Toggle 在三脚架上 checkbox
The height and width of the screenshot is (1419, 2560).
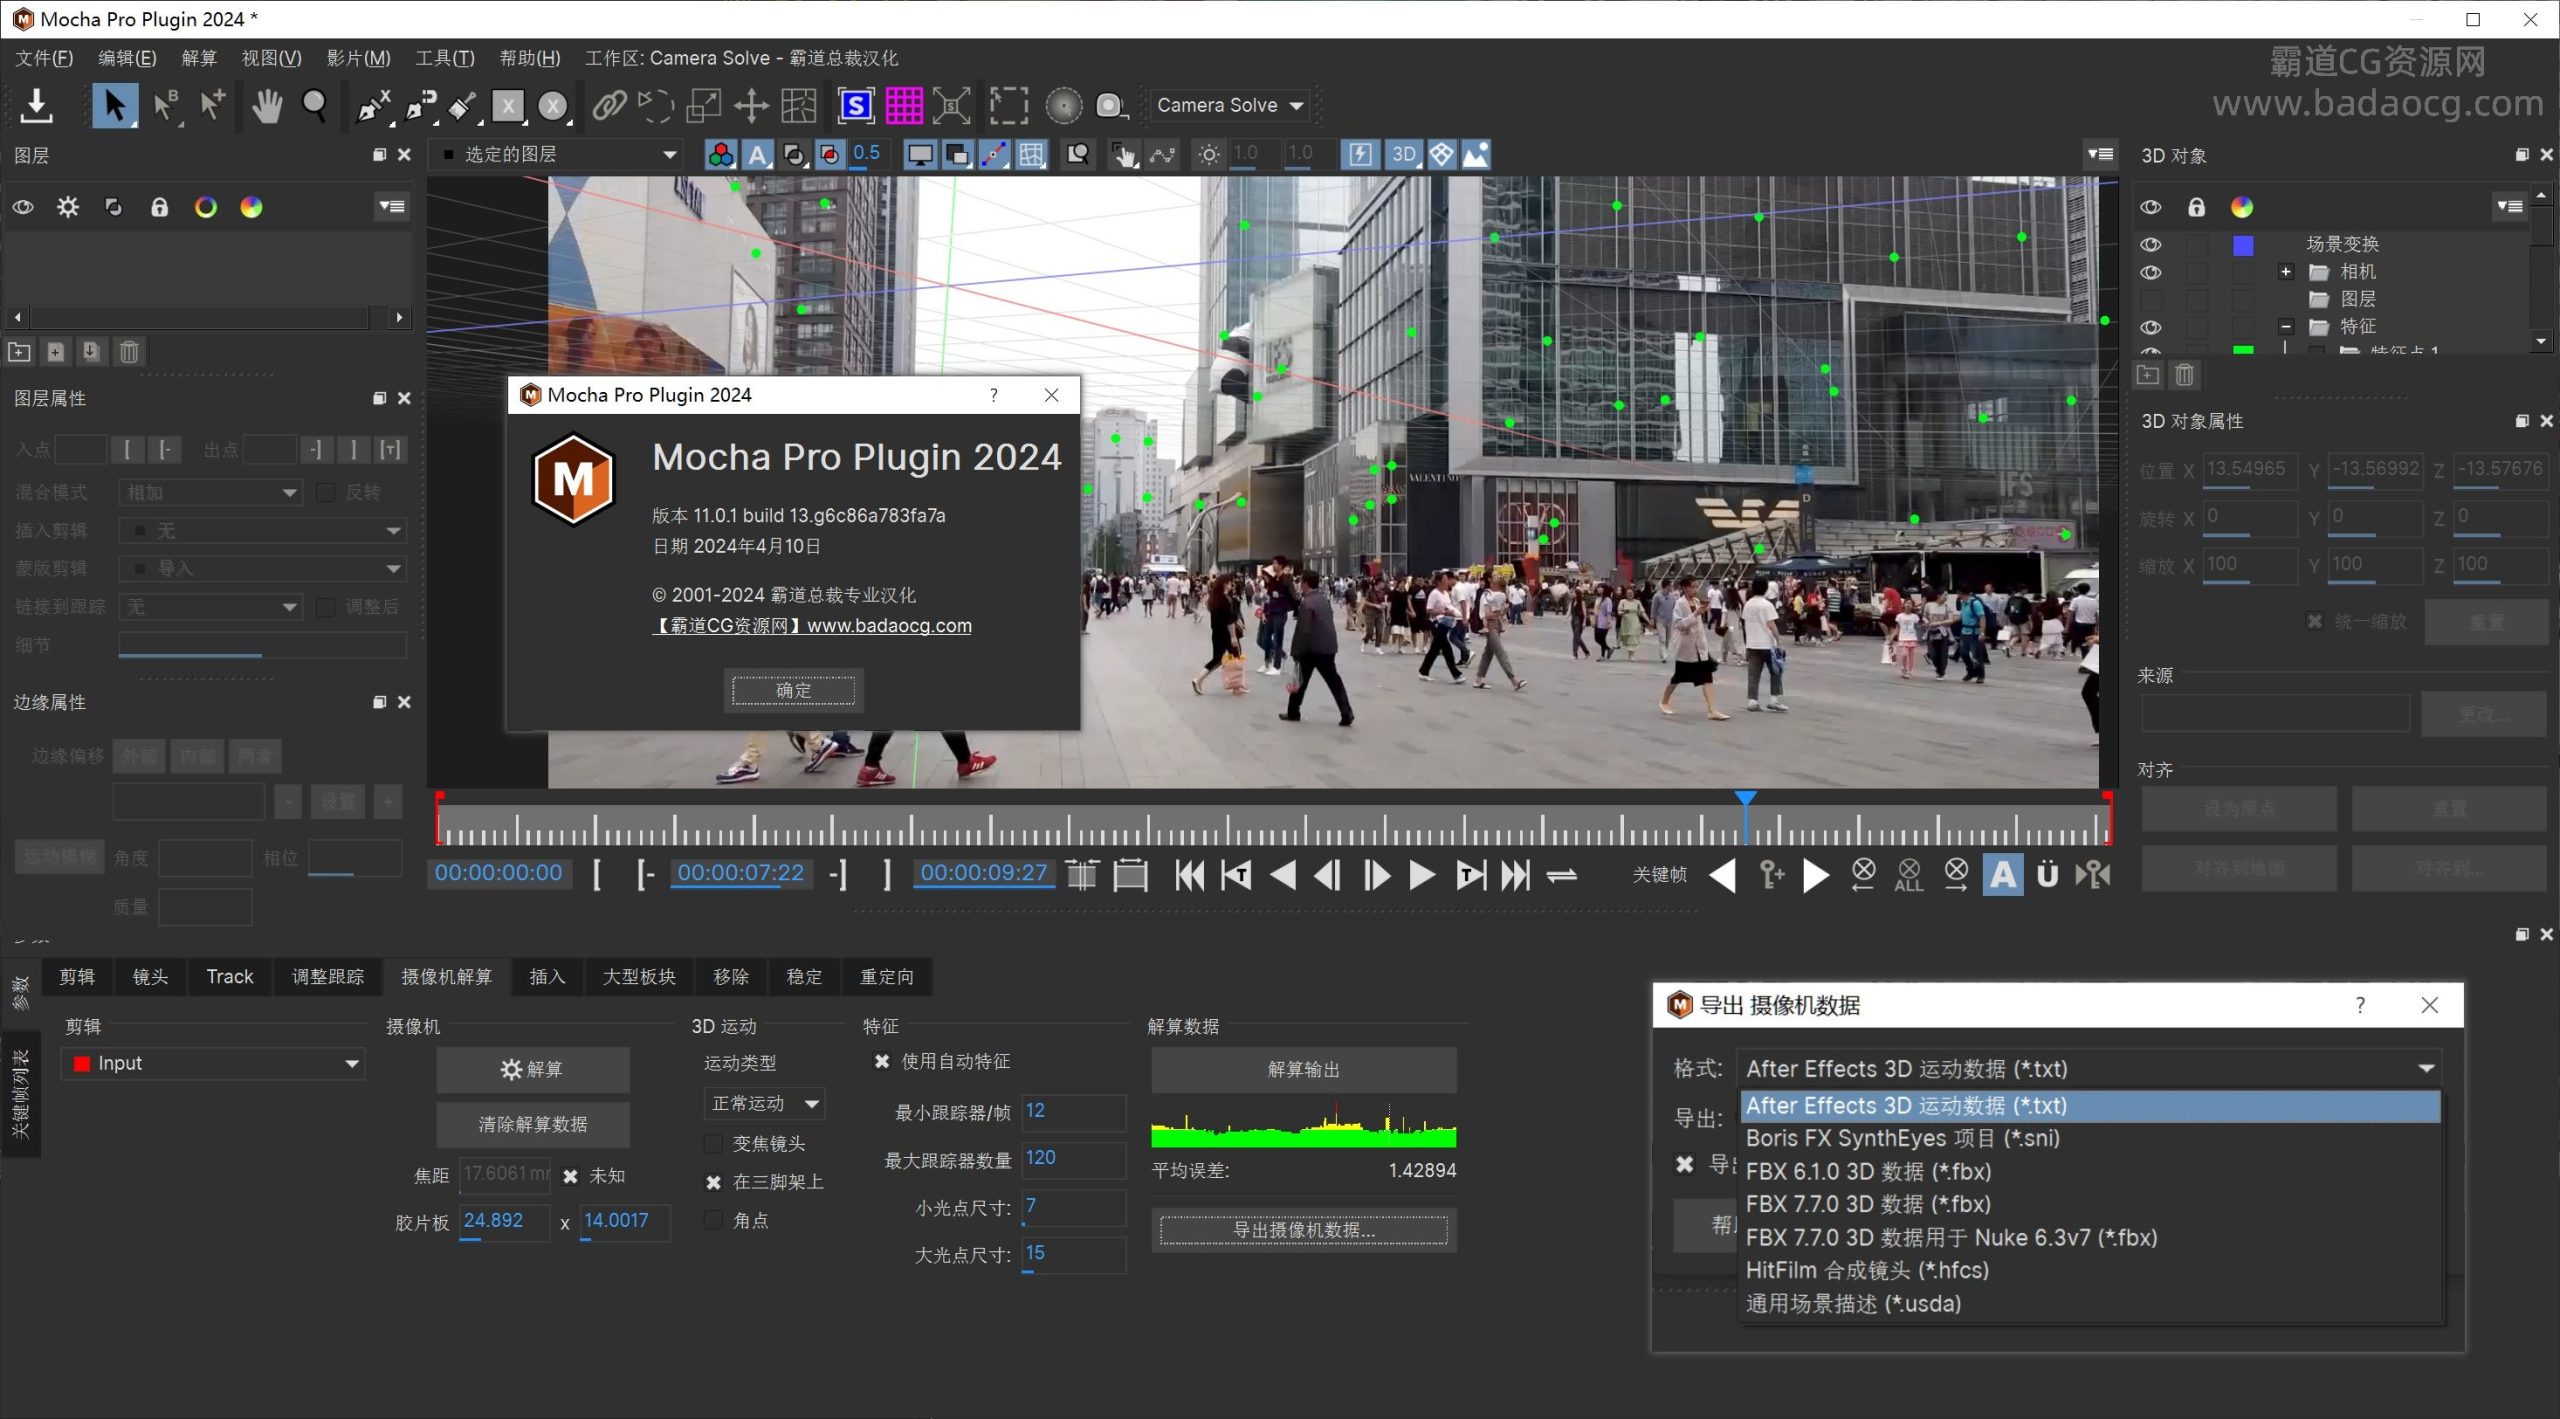click(x=713, y=1182)
